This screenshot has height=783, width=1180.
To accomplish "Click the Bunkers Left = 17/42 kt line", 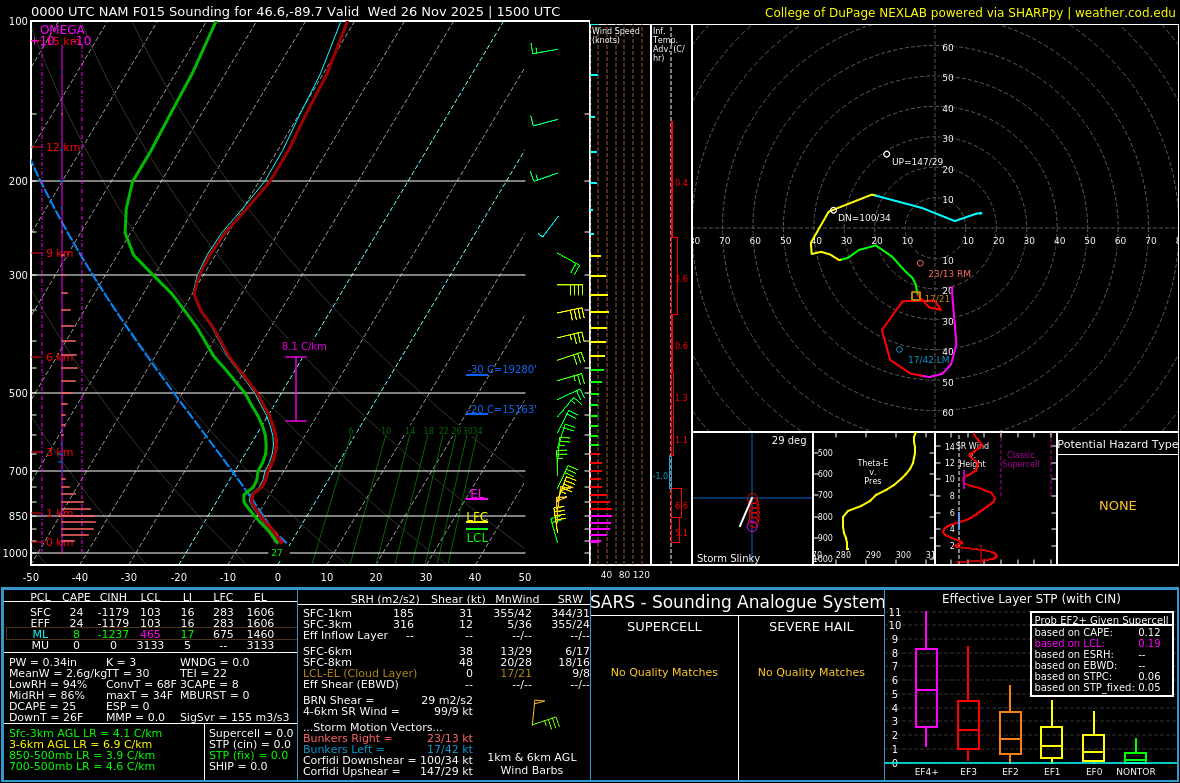I will [388, 749].
